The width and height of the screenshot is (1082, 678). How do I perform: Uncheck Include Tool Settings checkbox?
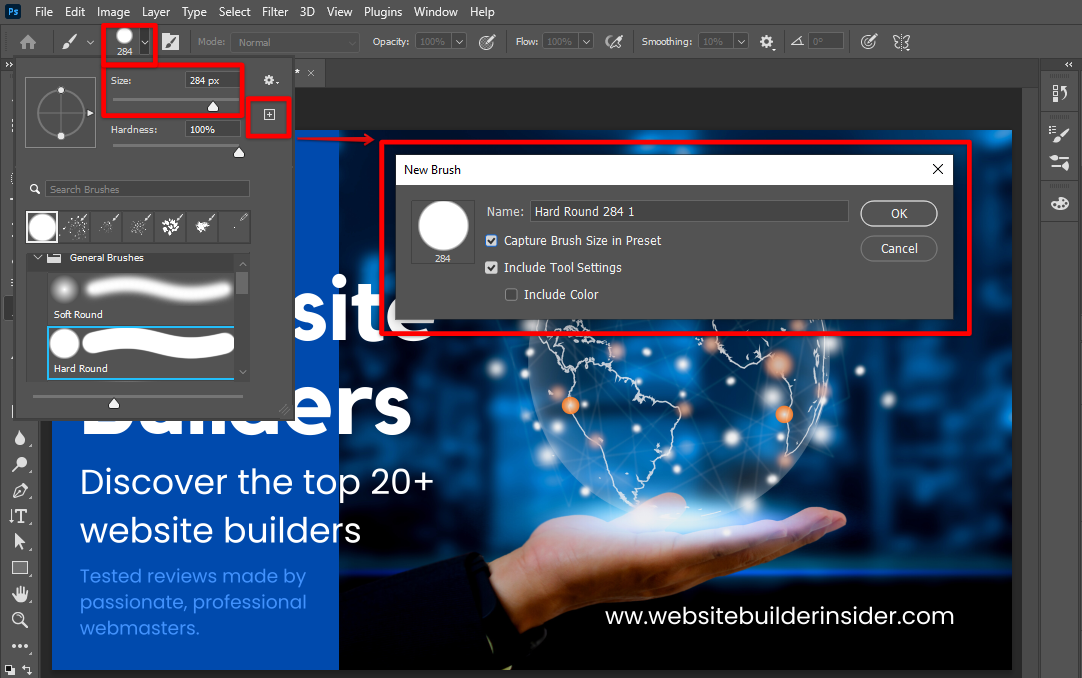tap(491, 268)
